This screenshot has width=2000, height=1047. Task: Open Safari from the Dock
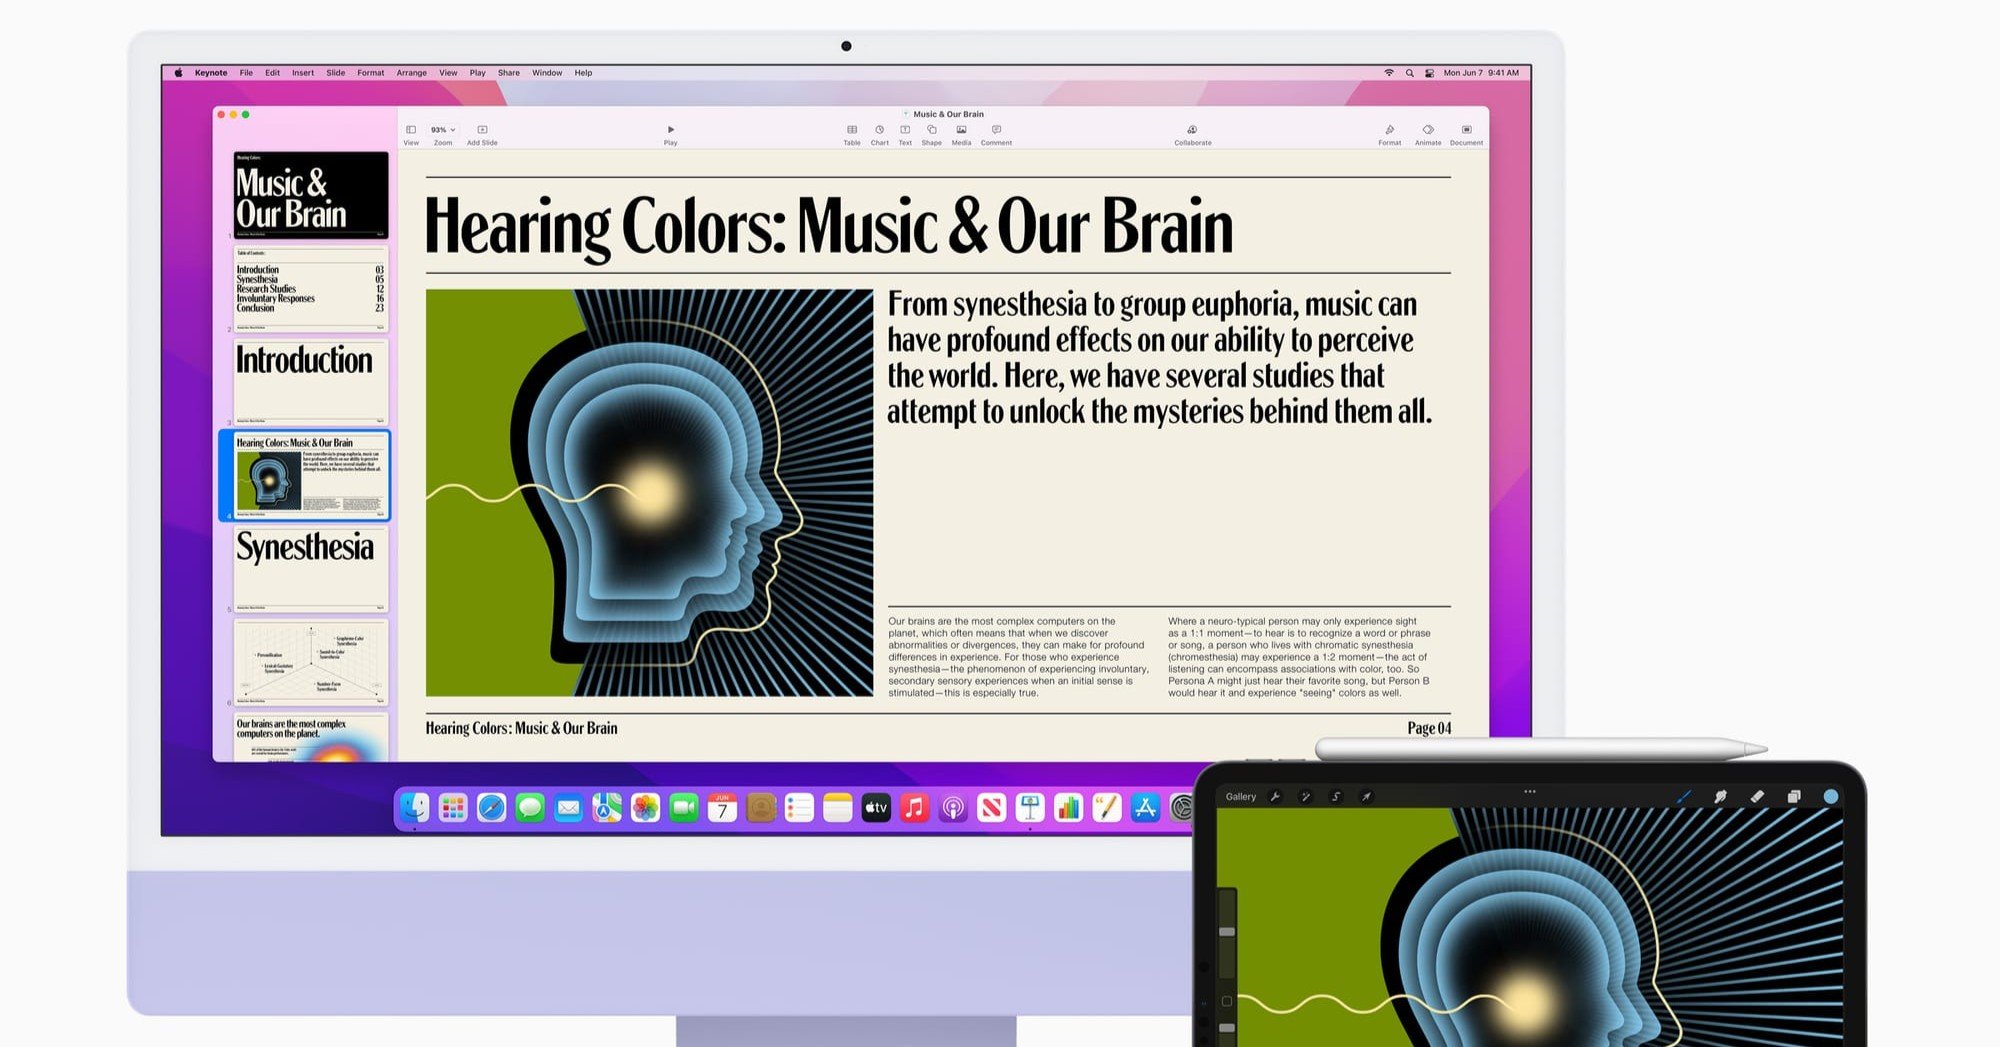pyautogui.click(x=491, y=808)
